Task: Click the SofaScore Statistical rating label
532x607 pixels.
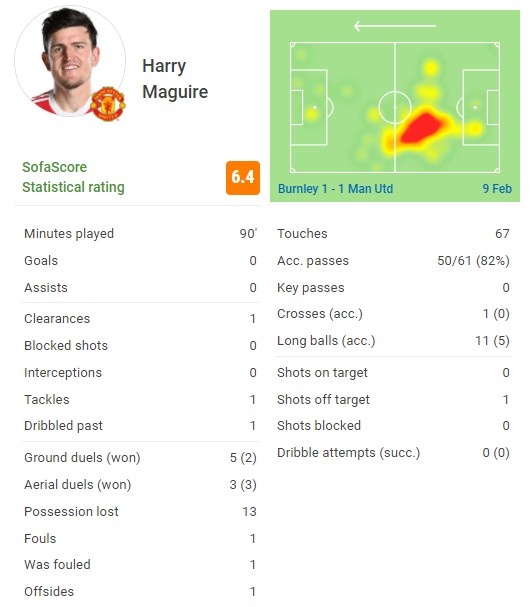Action: click(x=73, y=177)
